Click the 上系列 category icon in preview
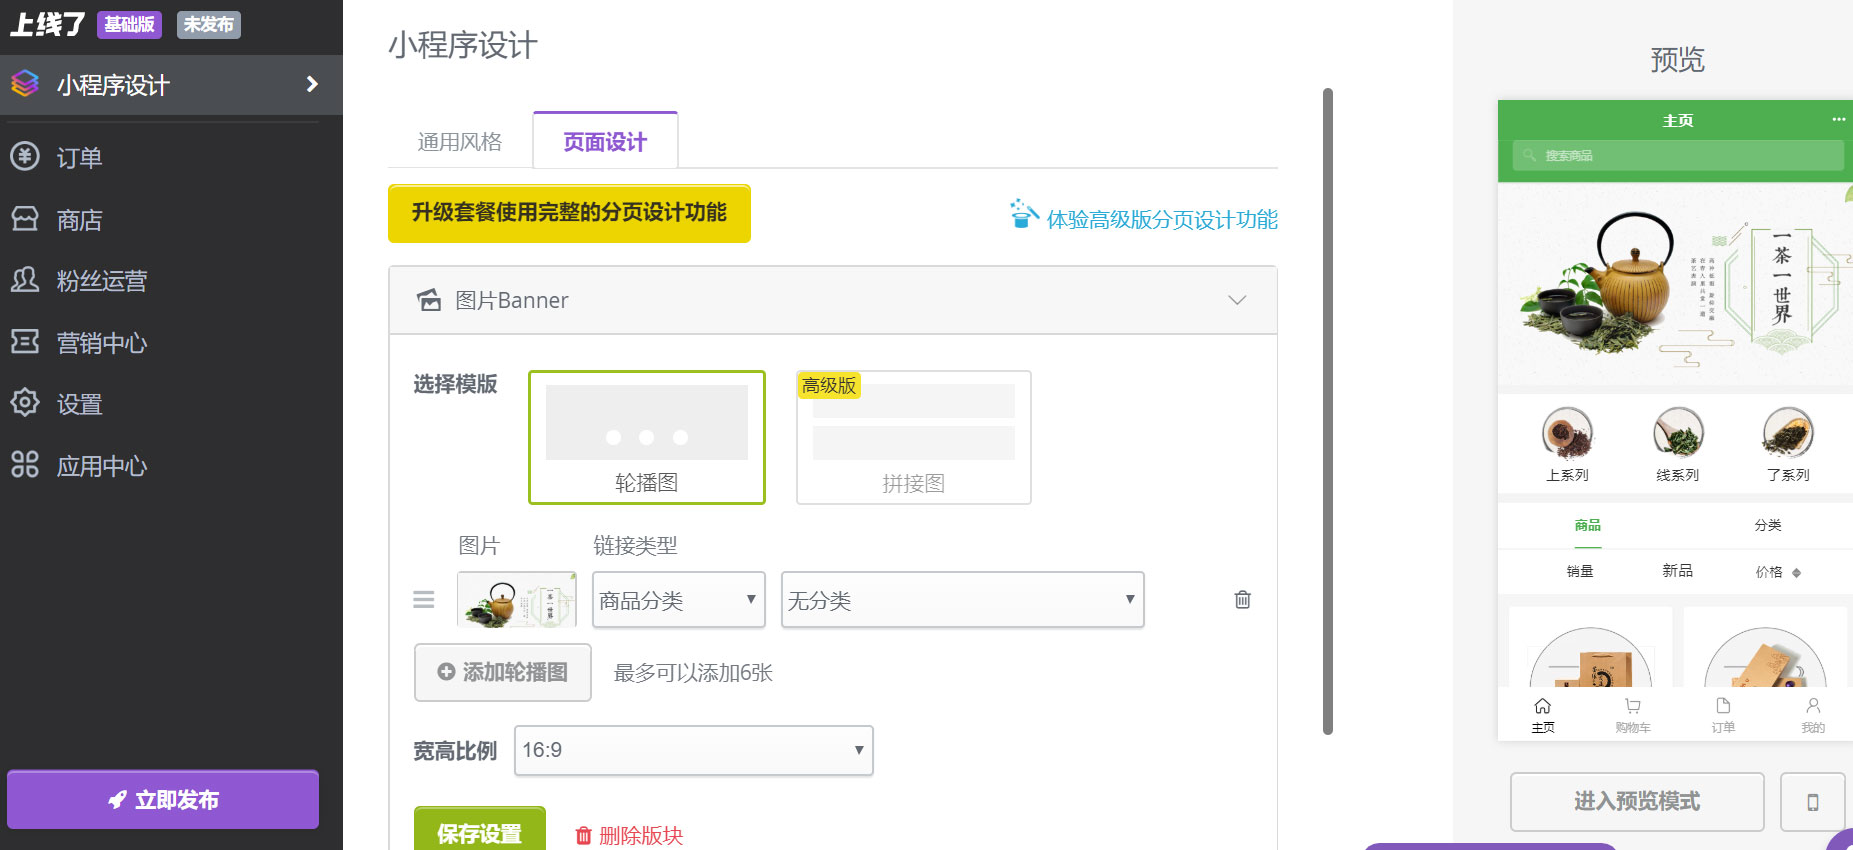1853x850 pixels. coord(1567,433)
